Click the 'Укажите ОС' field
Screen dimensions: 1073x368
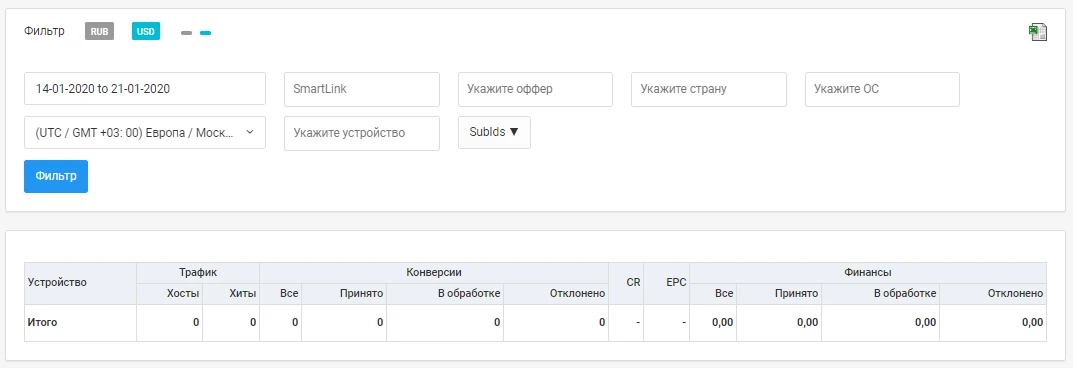coord(882,89)
